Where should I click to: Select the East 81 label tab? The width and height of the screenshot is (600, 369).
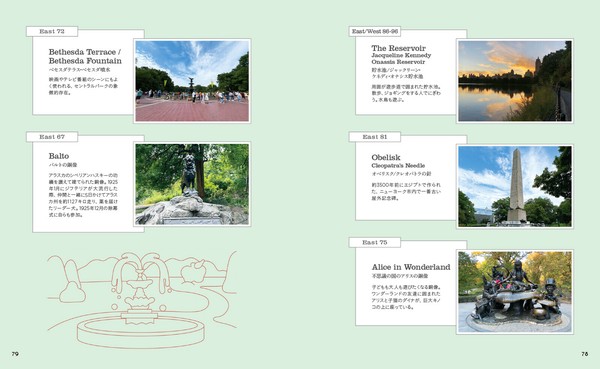coord(375,137)
